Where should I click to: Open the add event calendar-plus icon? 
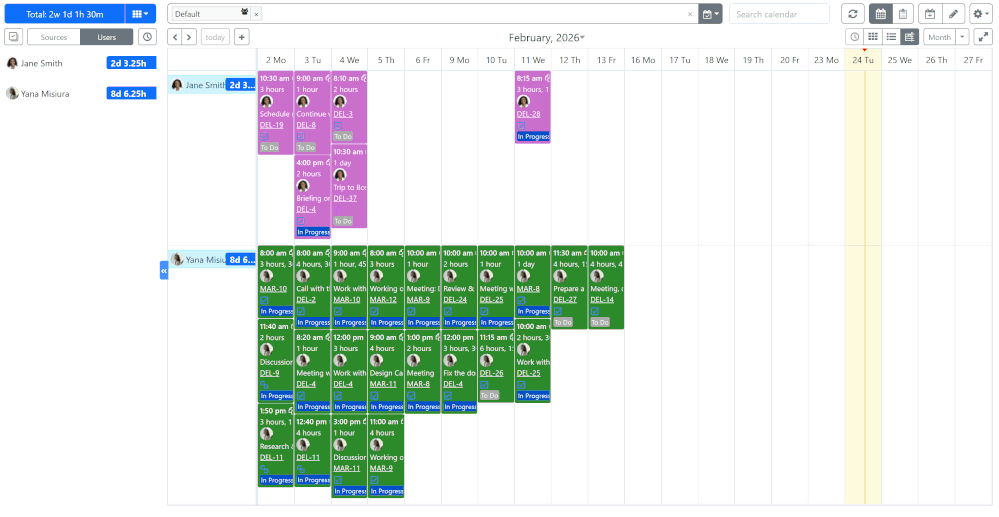pyautogui.click(x=930, y=14)
